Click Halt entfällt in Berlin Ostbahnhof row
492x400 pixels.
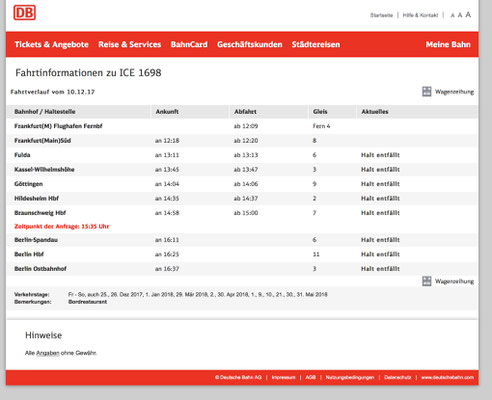tap(380, 269)
